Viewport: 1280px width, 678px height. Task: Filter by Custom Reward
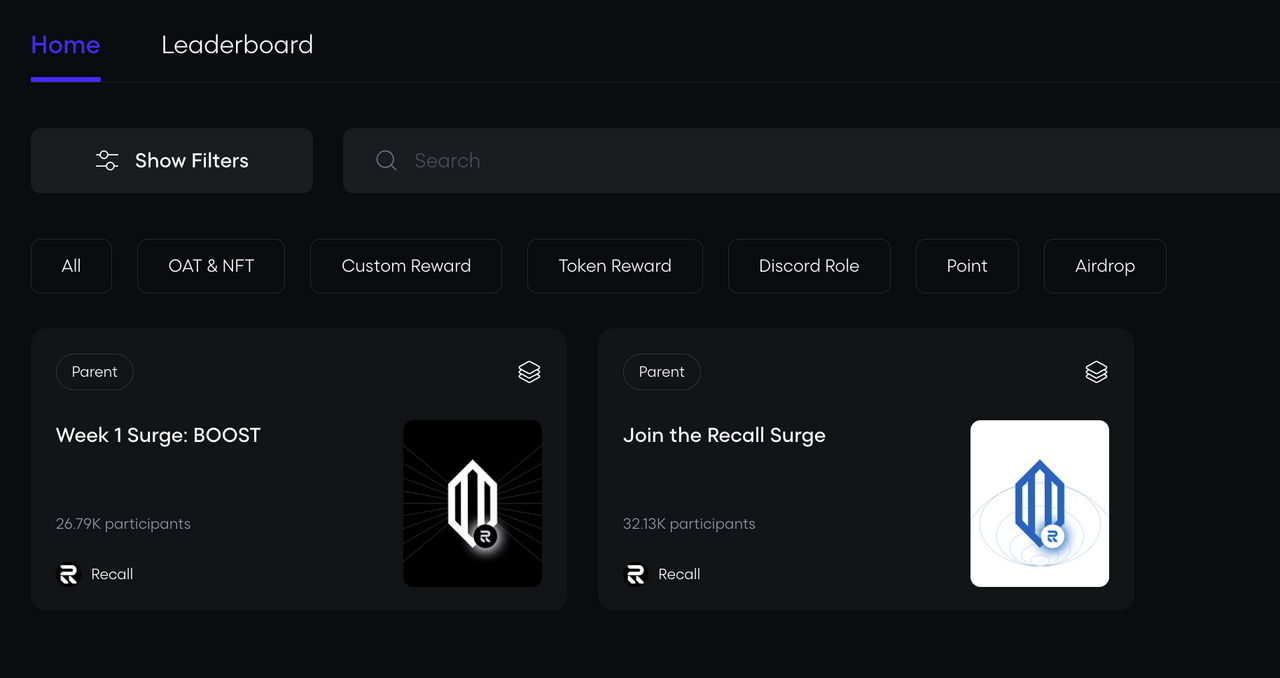(x=406, y=266)
